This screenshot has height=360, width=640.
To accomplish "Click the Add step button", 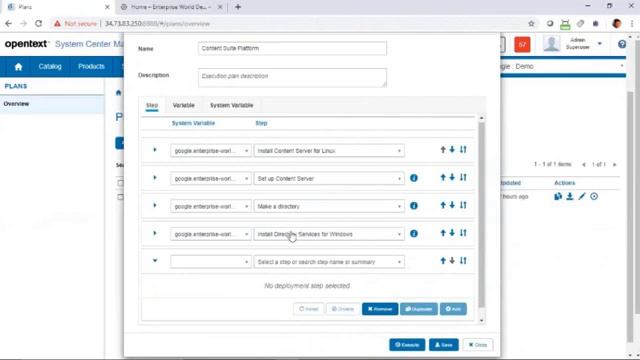I will (x=453, y=309).
